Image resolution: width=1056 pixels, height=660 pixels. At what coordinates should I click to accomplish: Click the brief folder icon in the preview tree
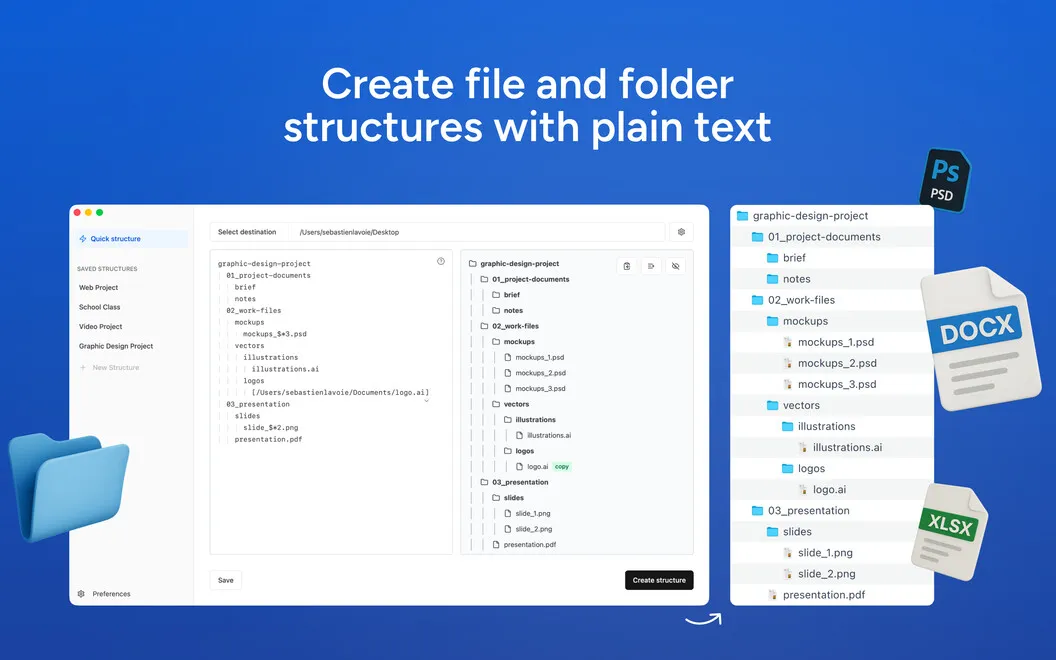(x=496, y=295)
